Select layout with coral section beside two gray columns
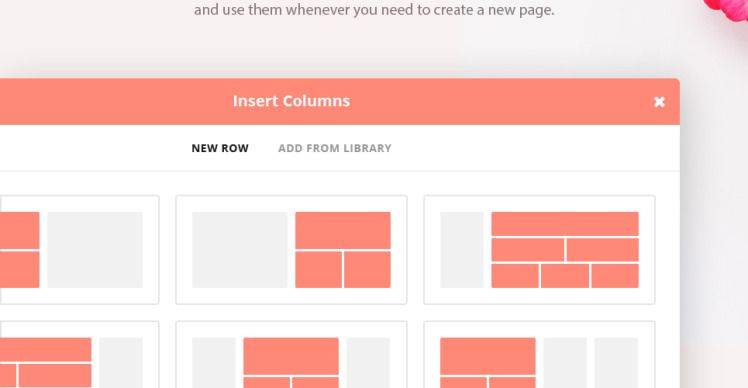This screenshot has height=388, width=748. [x=539, y=355]
